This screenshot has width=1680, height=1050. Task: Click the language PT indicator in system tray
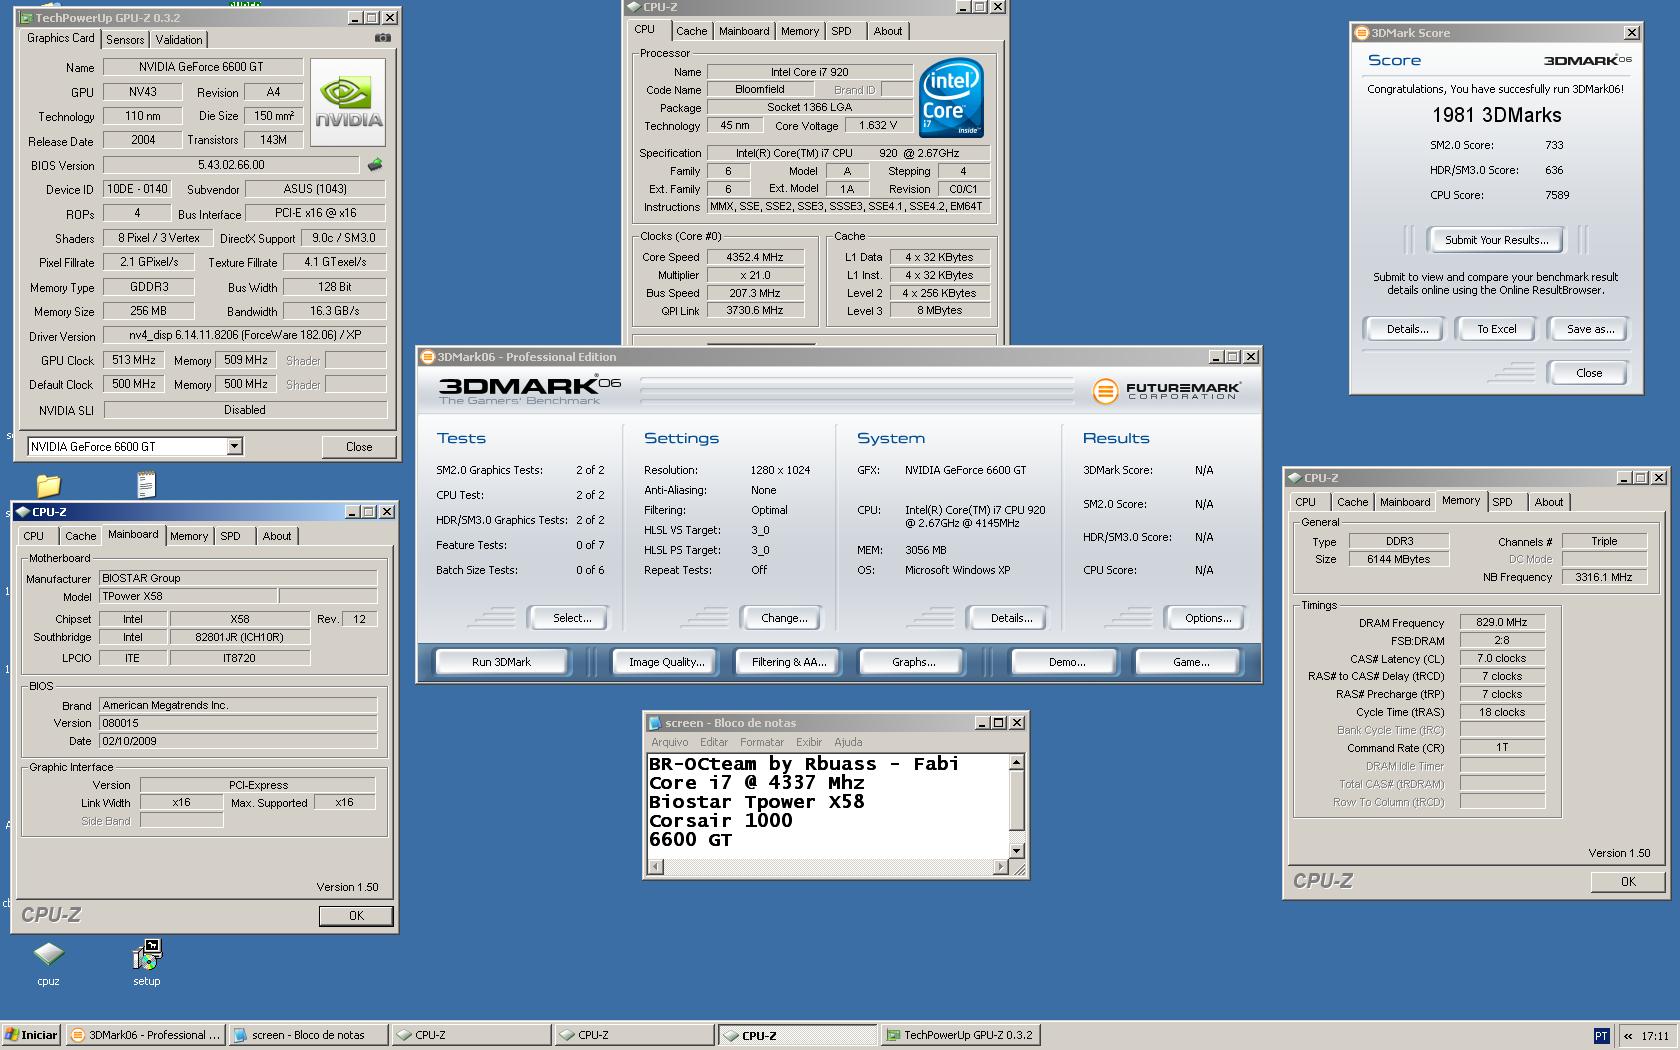tap(1601, 1036)
